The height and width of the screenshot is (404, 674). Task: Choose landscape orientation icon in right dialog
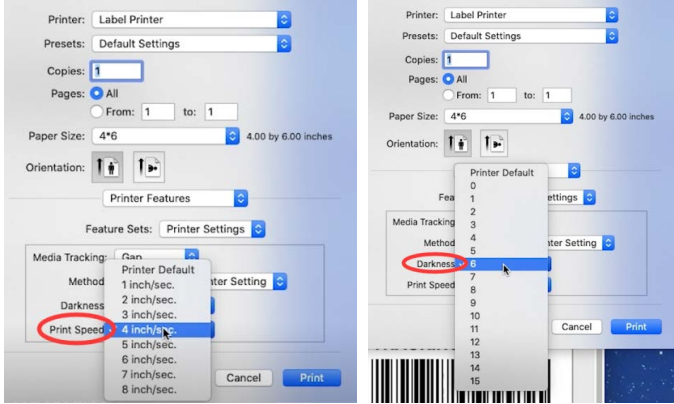pyautogui.click(x=494, y=143)
